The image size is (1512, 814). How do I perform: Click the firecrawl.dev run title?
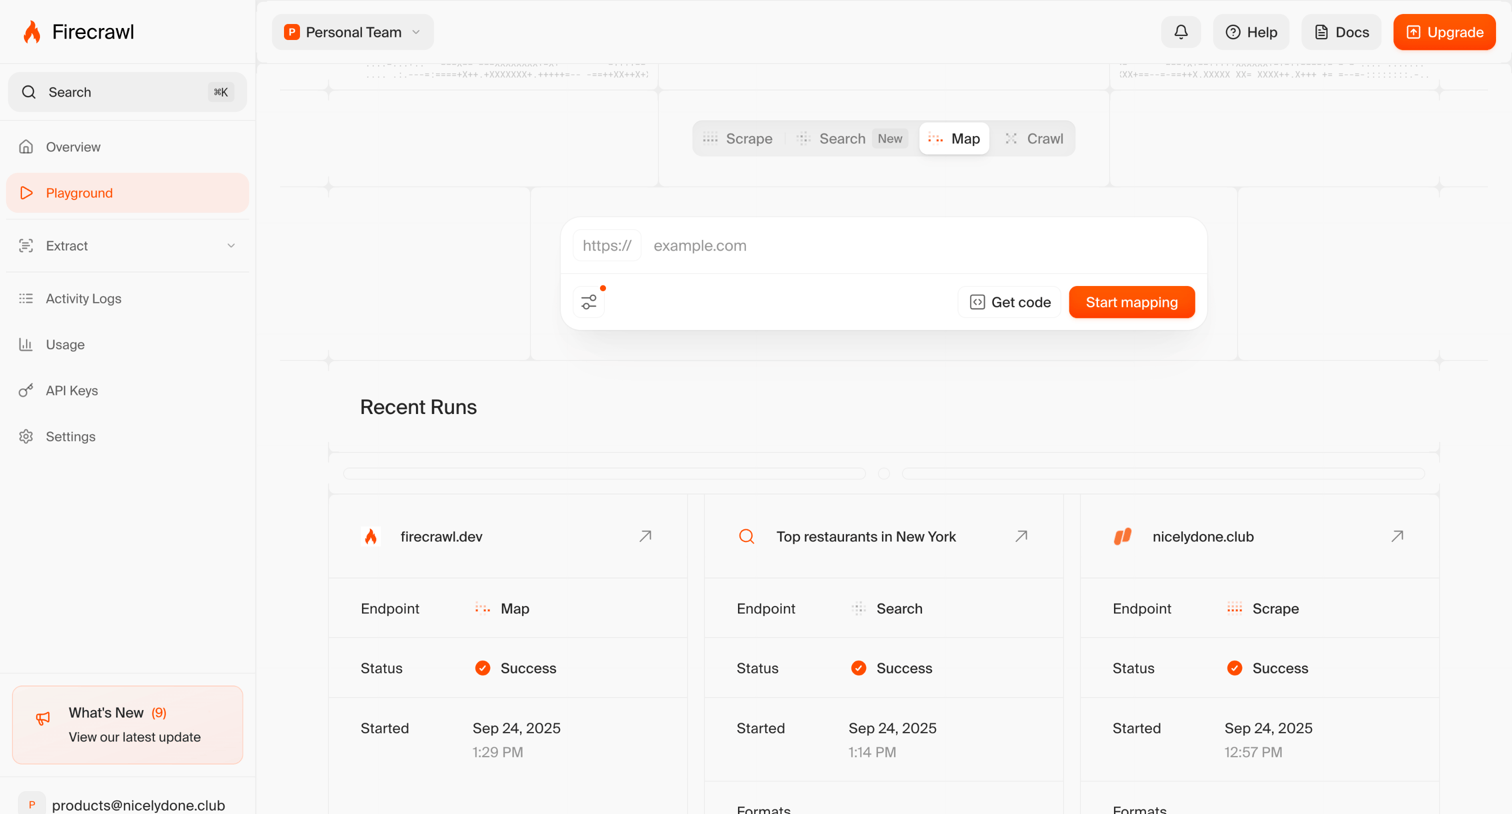click(x=441, y=537)
